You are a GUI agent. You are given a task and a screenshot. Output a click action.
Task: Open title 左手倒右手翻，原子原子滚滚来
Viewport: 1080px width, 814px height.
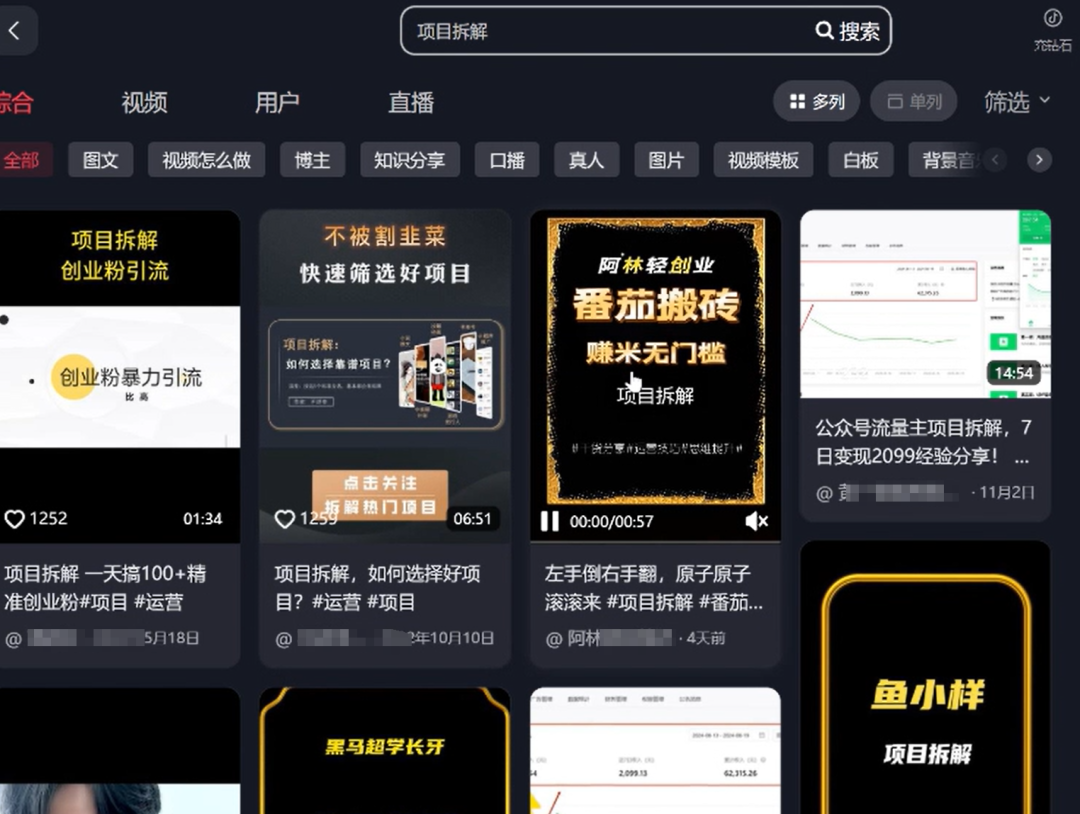point(654,587)
